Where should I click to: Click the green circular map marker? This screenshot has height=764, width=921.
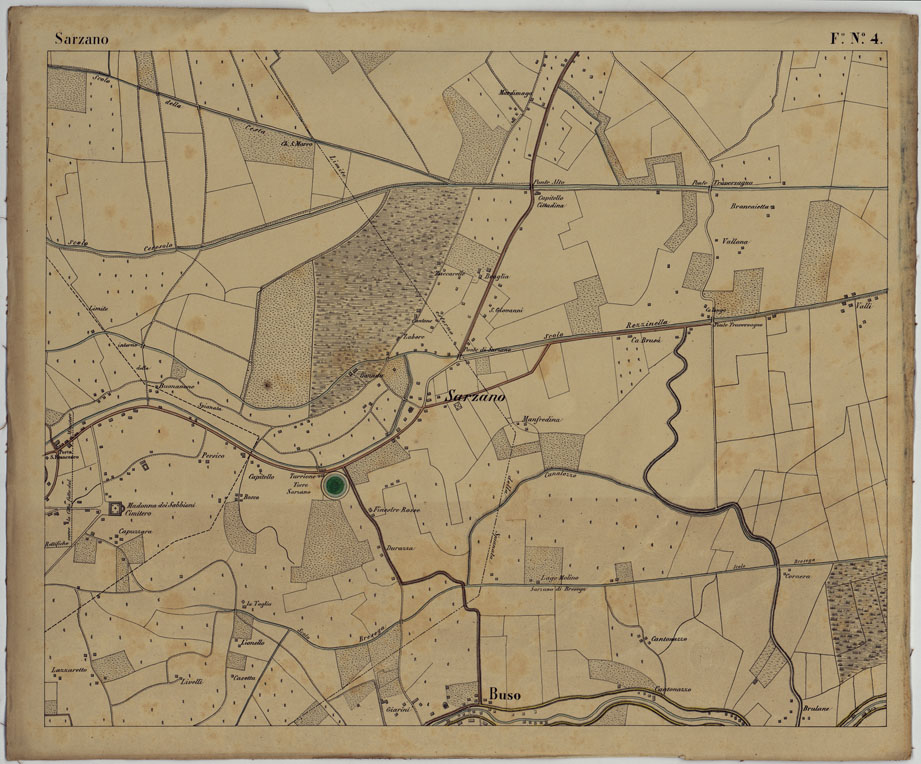pyautogui.click(x=334, y=486)
